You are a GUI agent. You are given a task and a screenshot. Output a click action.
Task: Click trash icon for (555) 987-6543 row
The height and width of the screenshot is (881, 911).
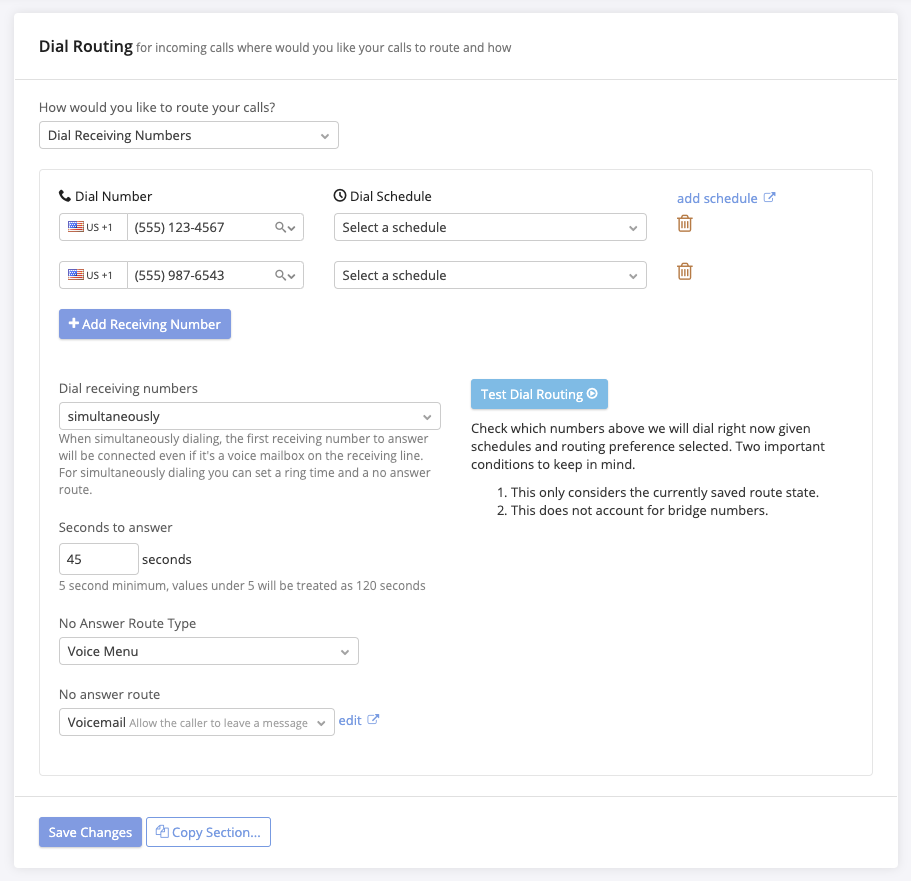685,272
